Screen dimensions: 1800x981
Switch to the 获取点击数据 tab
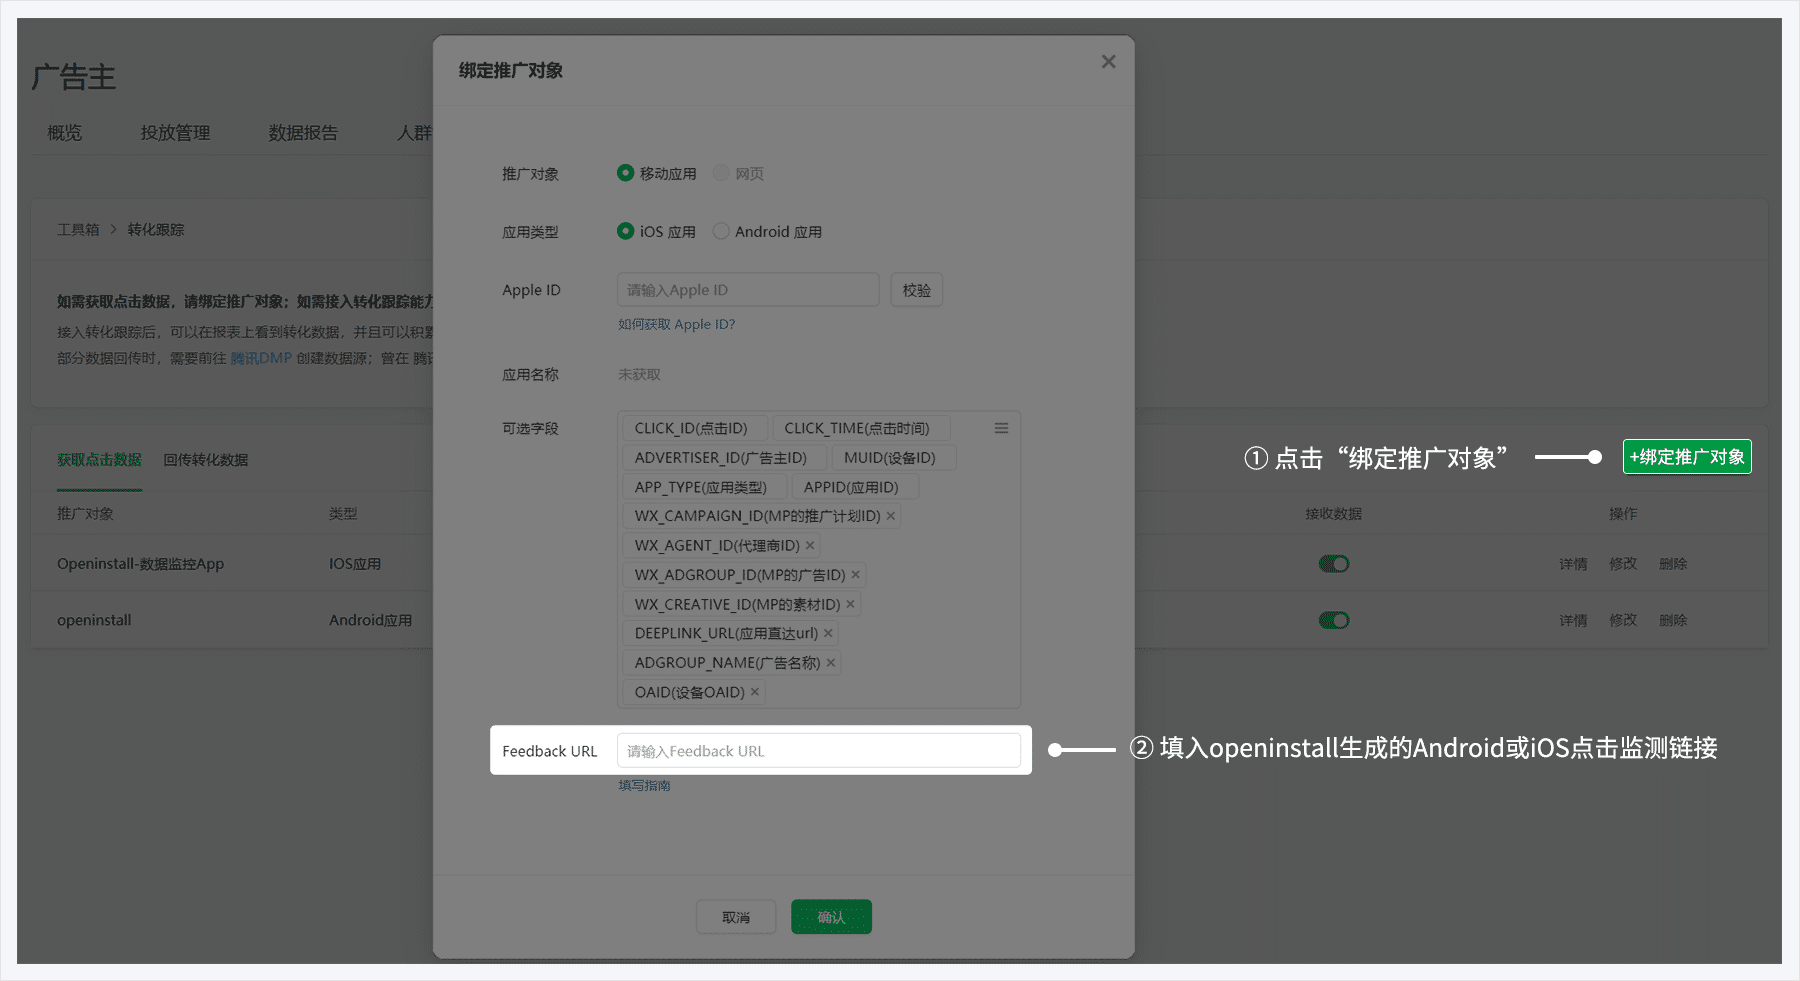click(x=99, y=460)
